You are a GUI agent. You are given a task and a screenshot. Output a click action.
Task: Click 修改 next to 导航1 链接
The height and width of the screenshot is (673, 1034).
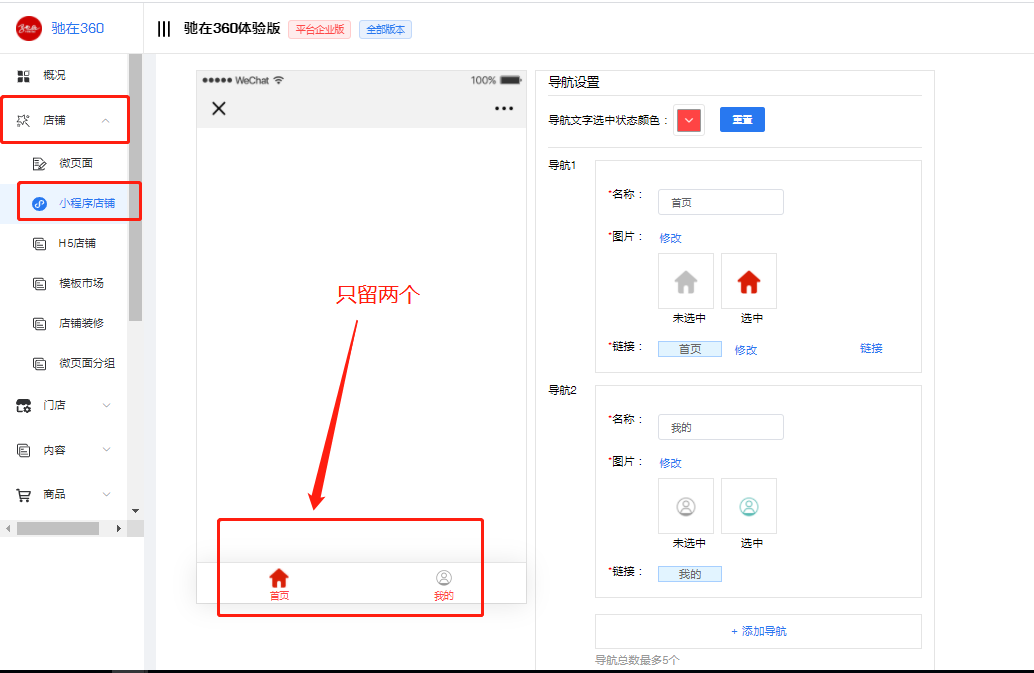click(746, 350)
